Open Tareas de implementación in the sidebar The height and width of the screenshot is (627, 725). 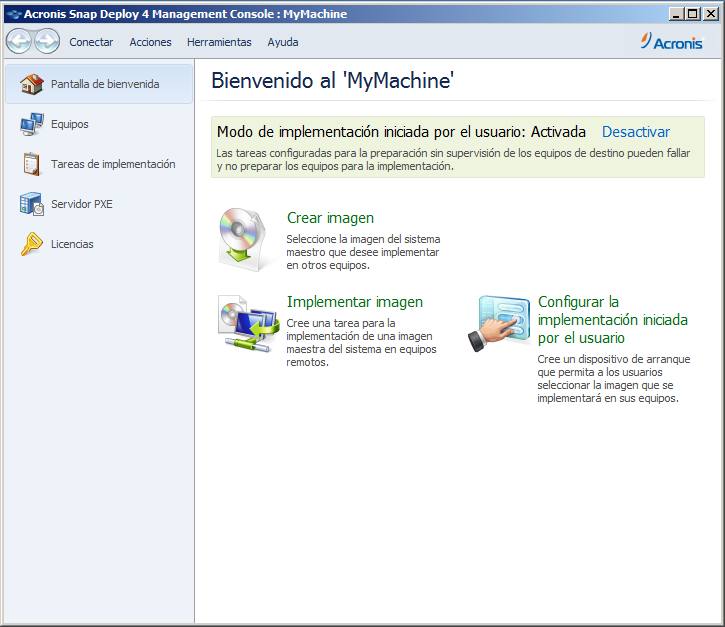click(x=99, y=164)
